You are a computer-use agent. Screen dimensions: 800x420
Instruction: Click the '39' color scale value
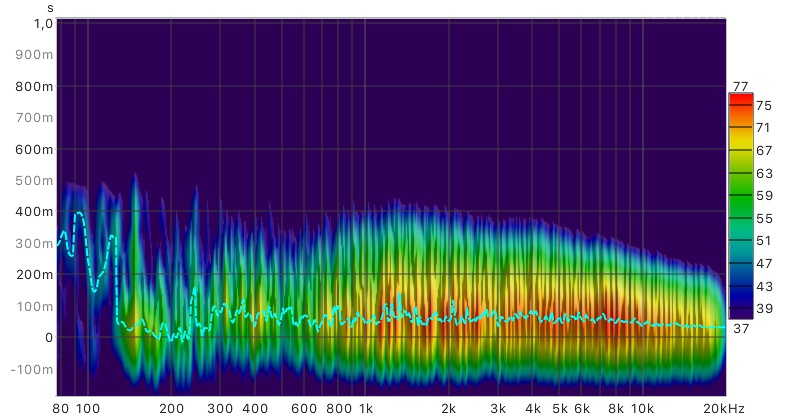(x=764, y=308)
